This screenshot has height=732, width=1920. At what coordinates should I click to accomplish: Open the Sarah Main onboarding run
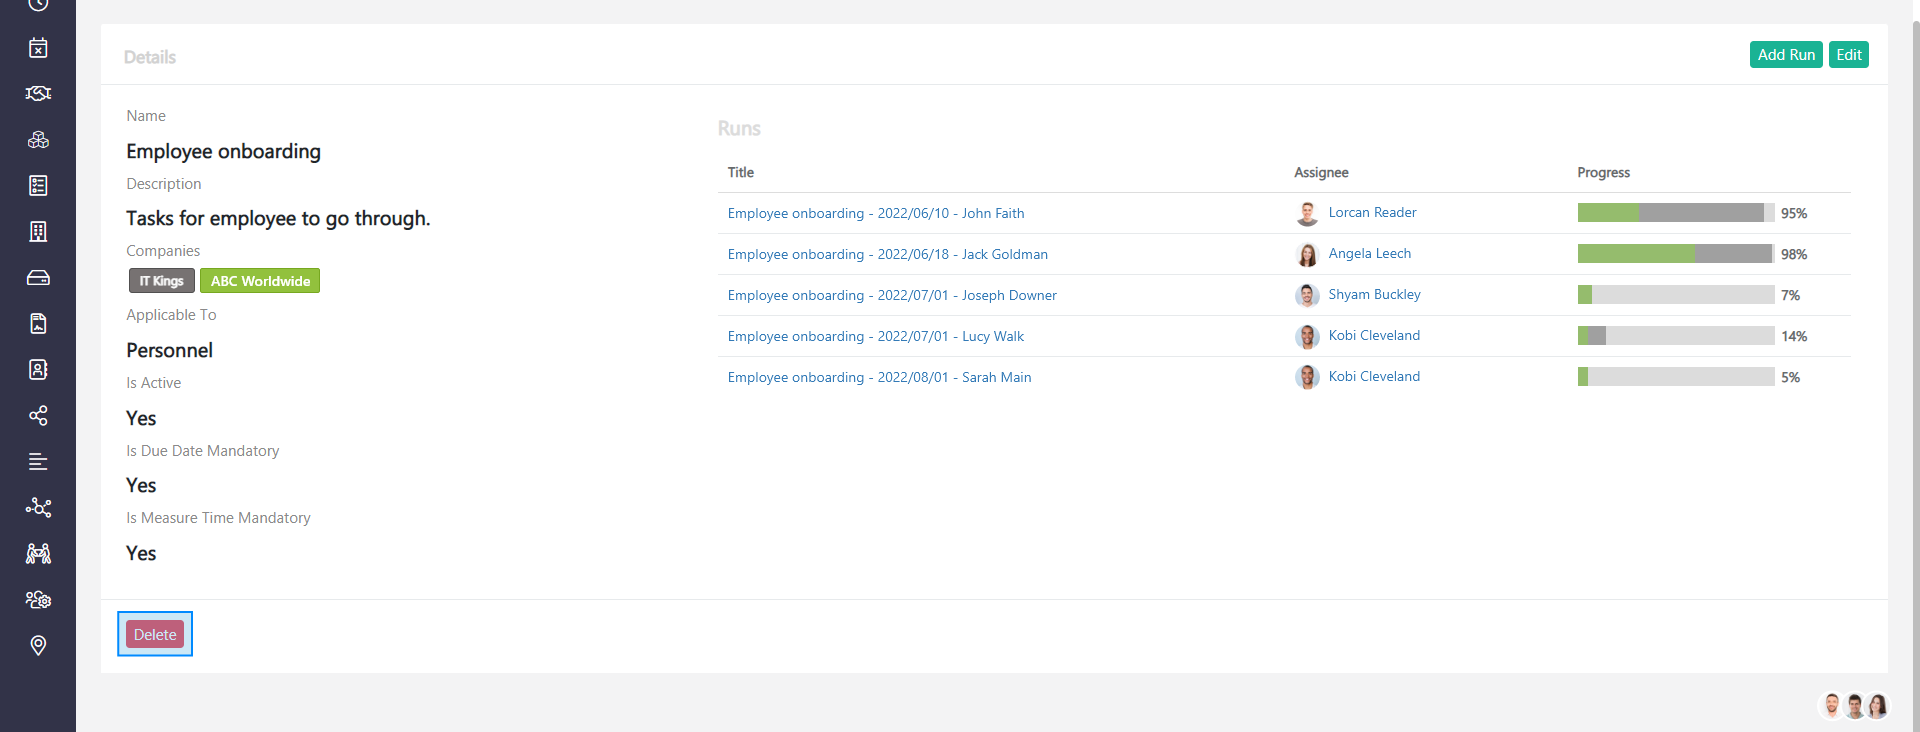879,377
